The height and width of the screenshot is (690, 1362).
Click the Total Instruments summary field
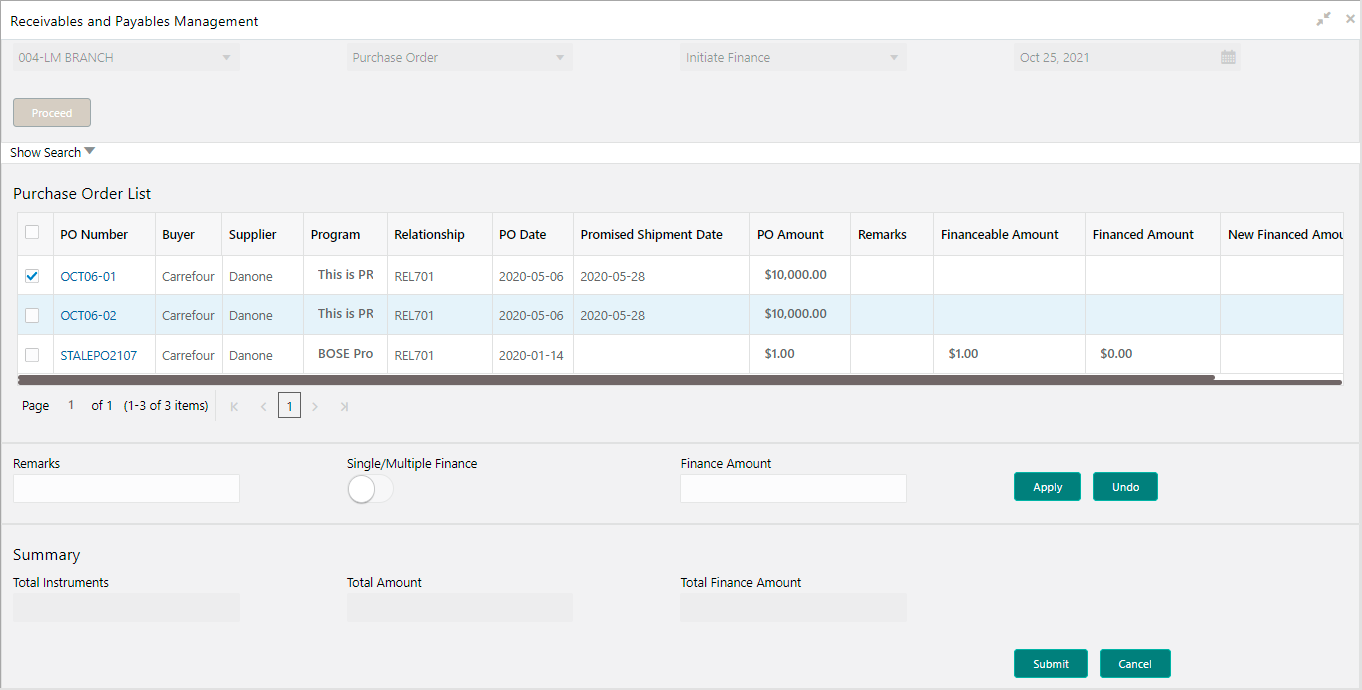pos(126,608)
